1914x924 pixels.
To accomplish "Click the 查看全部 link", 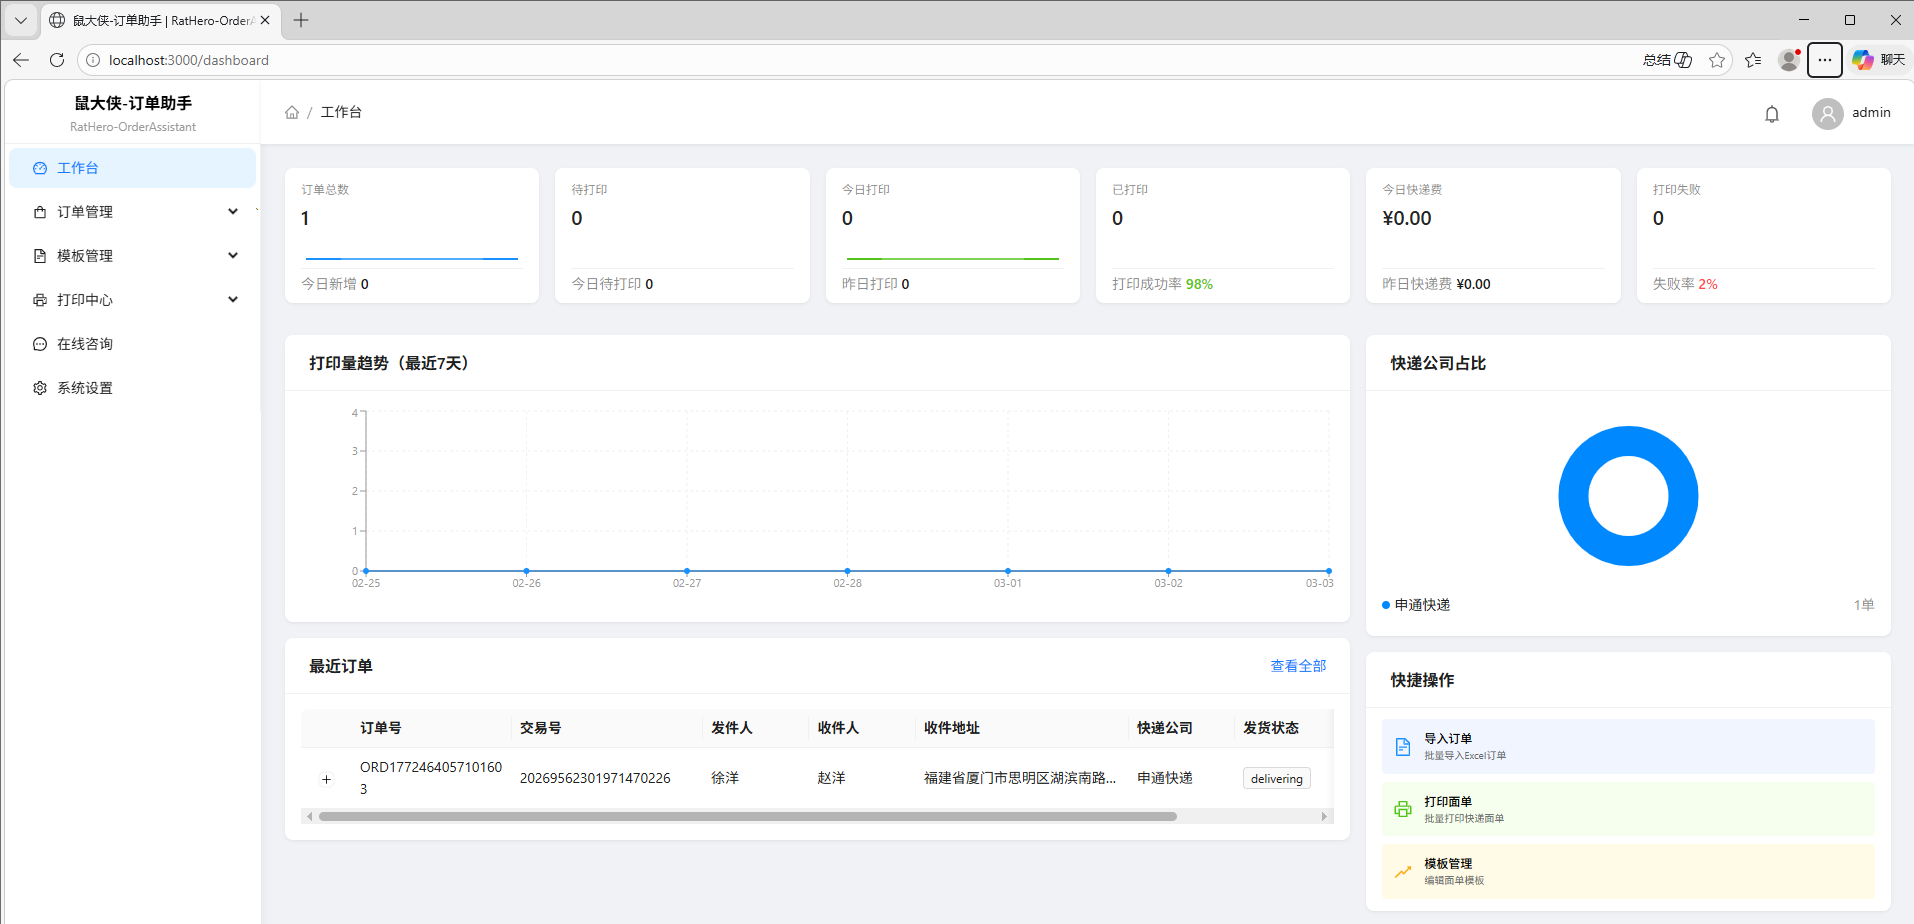I will [x=1297, y=666].
